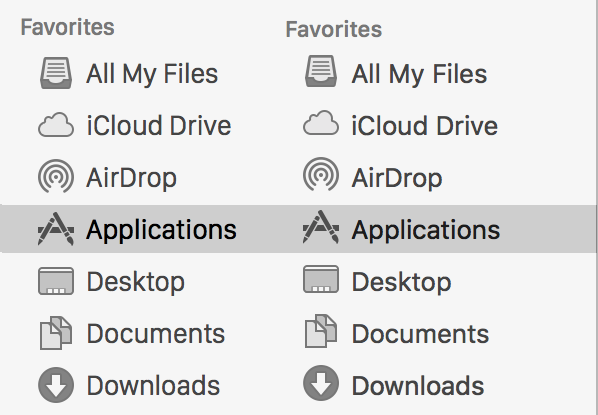This screenshot has height=415, width=598.
Task: Click the AirDrop icon in right sidebar
Action: click(321, 175)
